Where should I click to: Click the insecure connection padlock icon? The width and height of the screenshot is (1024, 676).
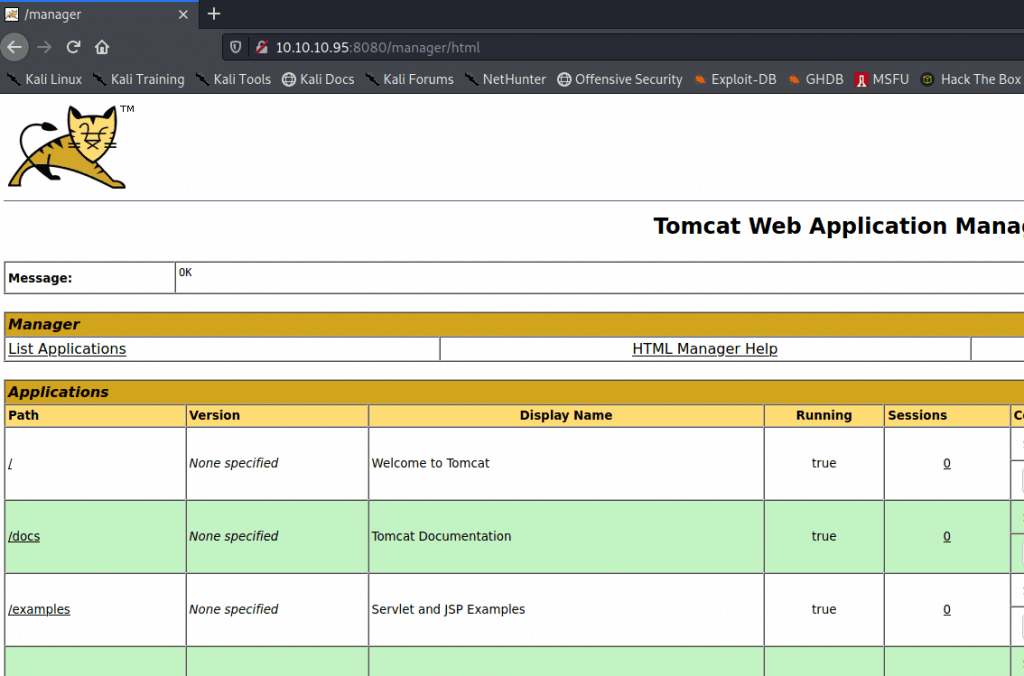click(262, 47)
